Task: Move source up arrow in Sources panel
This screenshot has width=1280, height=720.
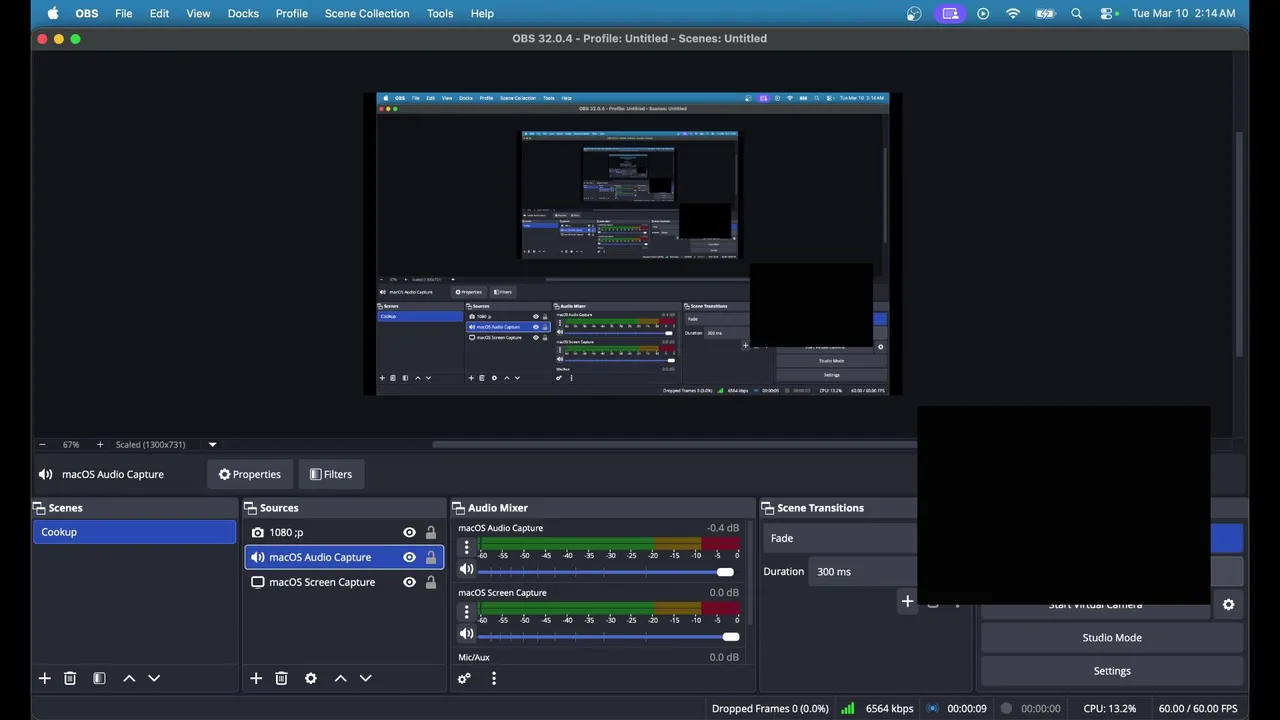Action: pos(340,678)
